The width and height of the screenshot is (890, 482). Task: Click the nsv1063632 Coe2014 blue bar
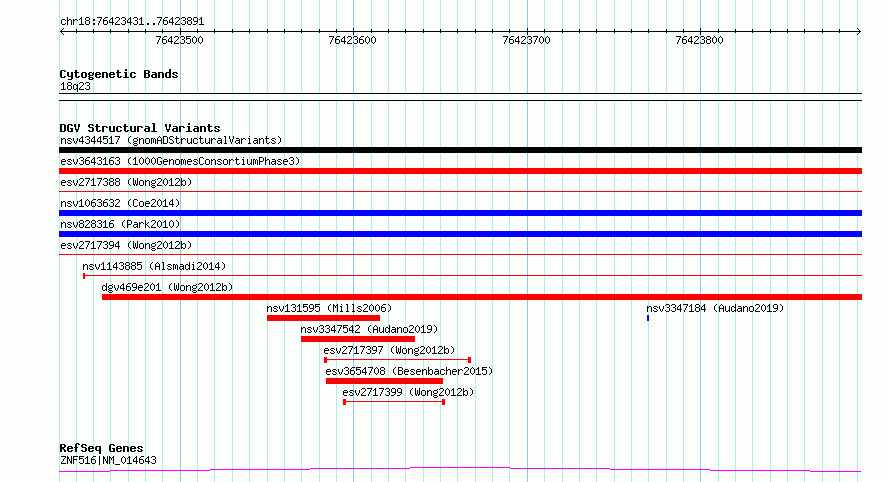(460, 213)
